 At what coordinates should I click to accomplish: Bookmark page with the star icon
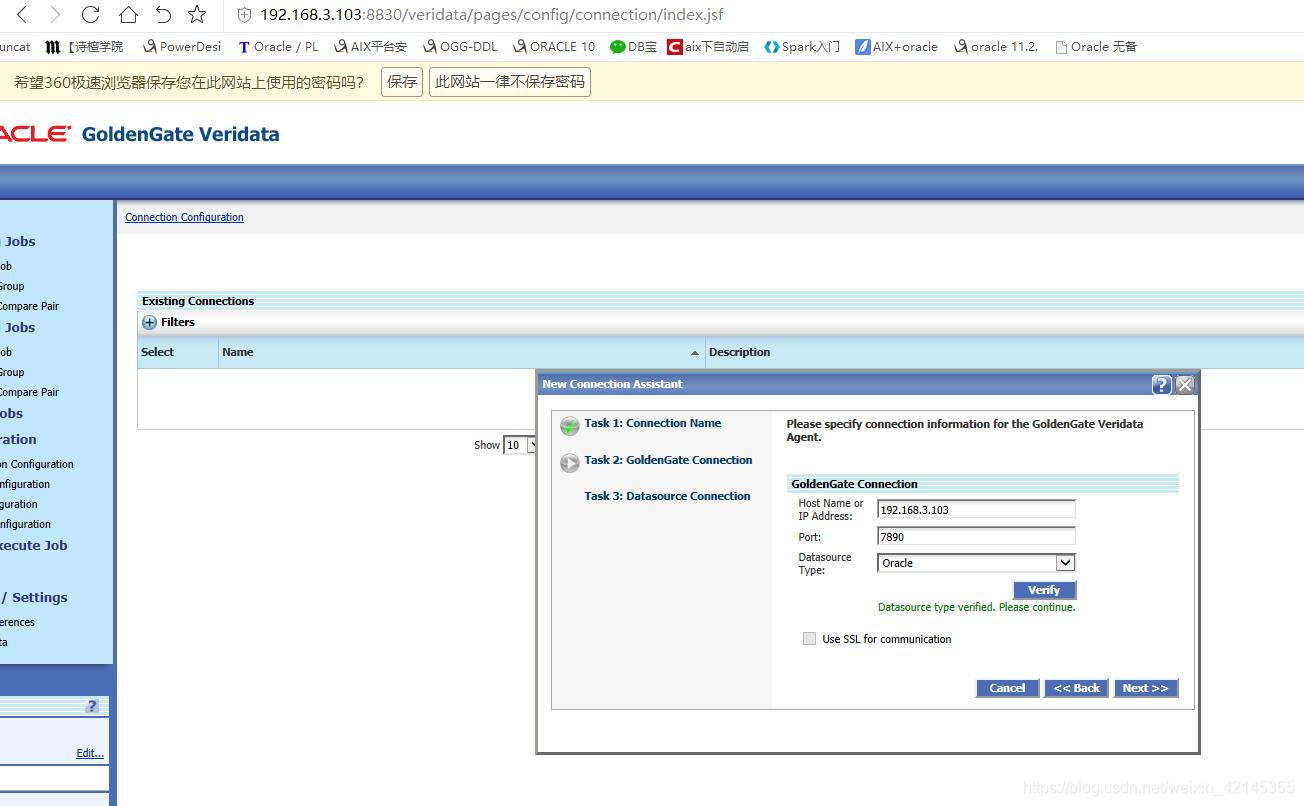[x=198, y=15]
